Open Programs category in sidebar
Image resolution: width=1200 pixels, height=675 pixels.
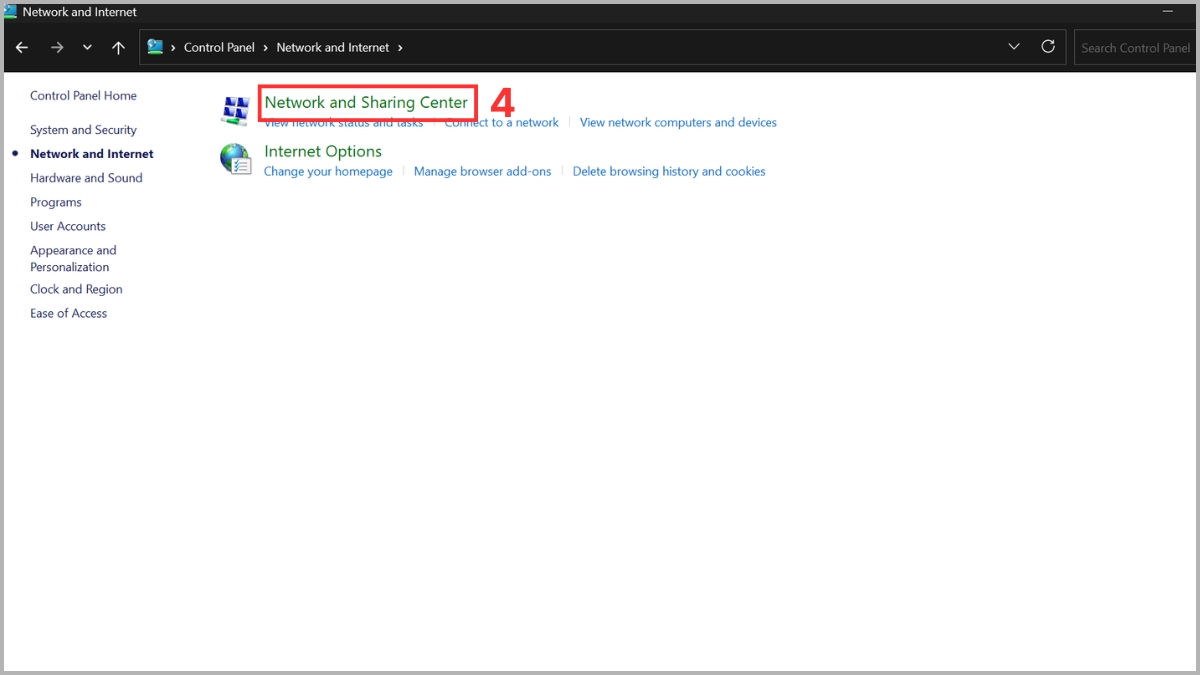click(56, 202)
